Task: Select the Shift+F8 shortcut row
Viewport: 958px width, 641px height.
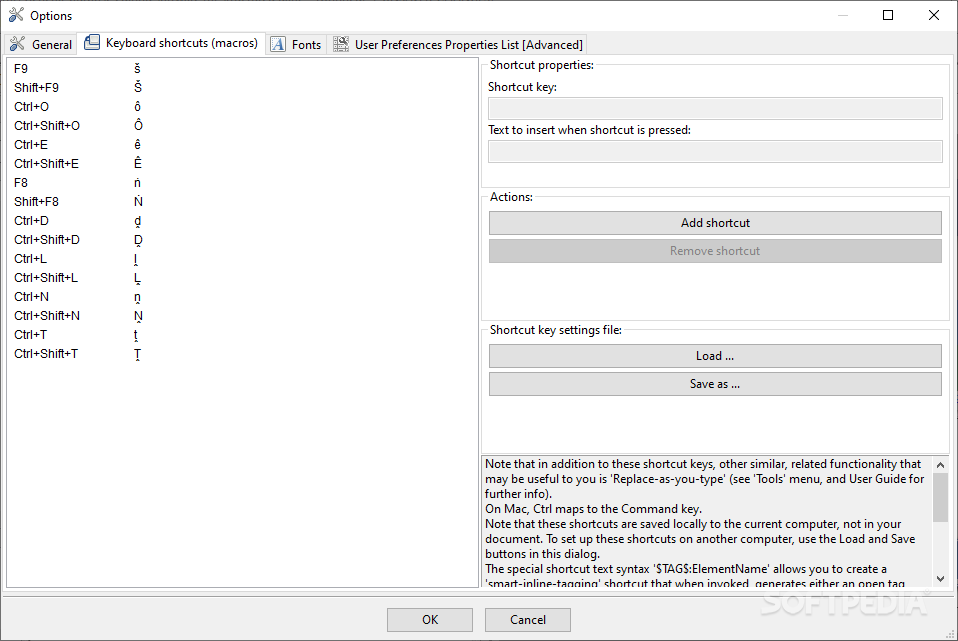Action: click(x=243, y=201)
